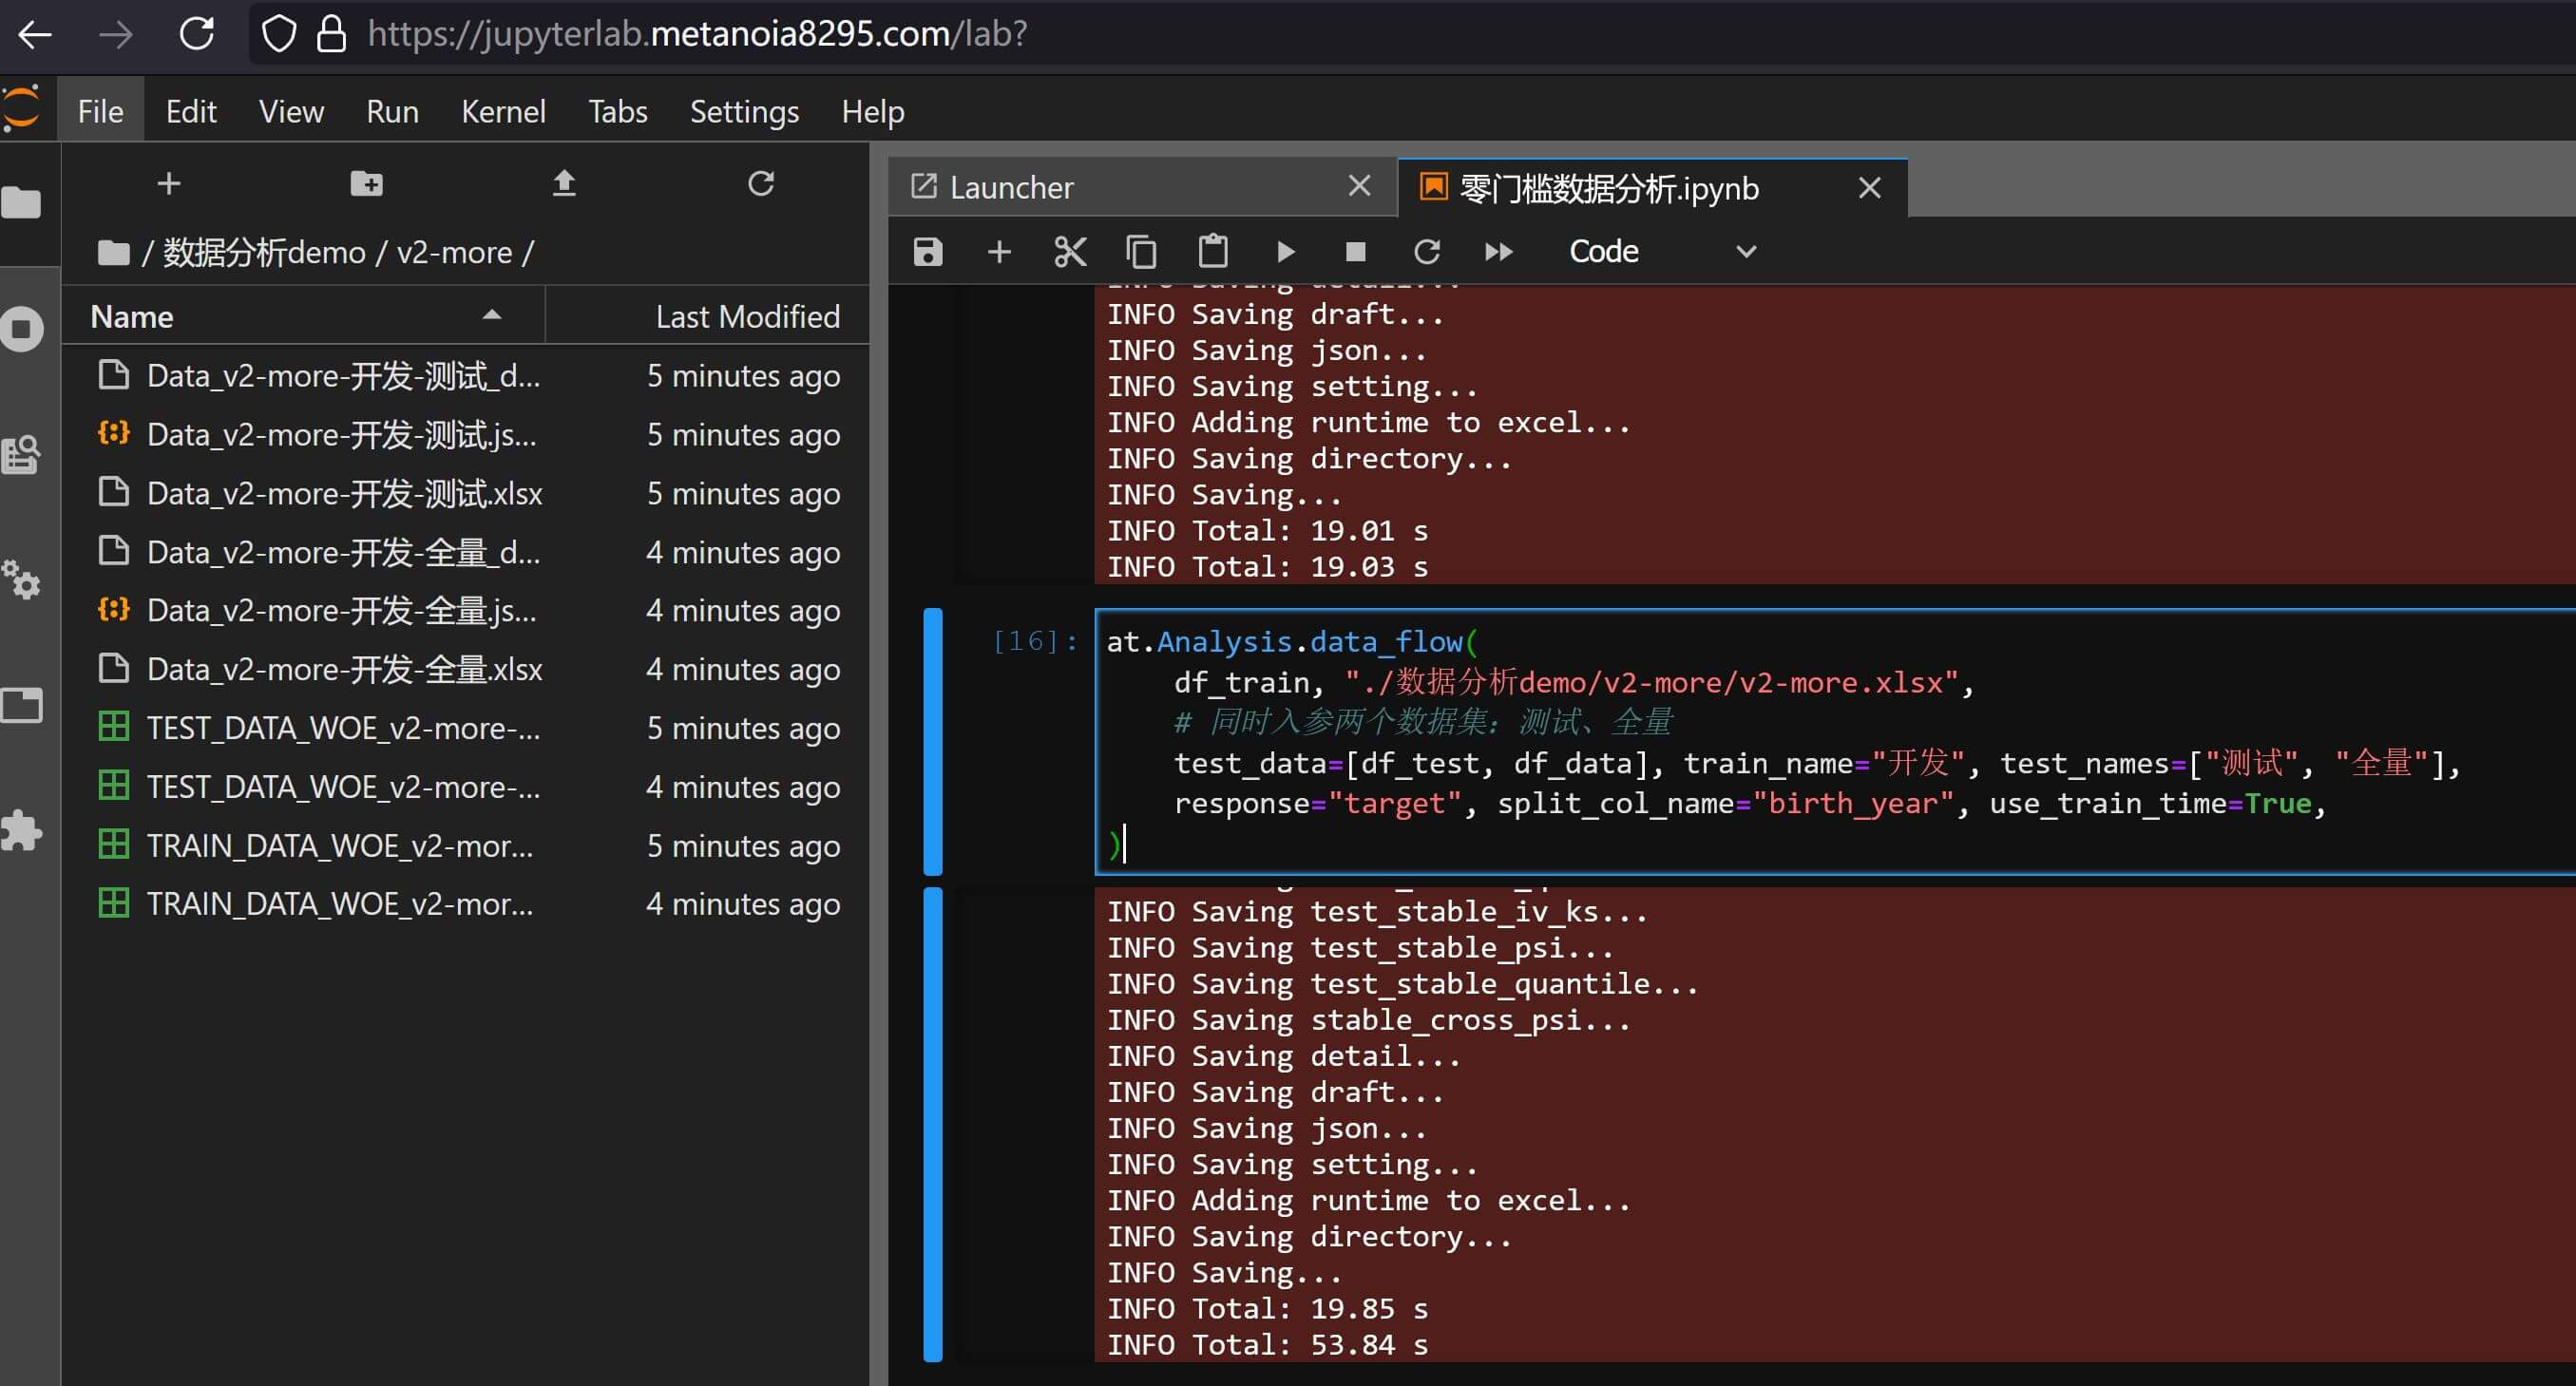This screenshot has height=1386, width=2576.
Task: Sort files by the Name column
Action: pos(132,316)
